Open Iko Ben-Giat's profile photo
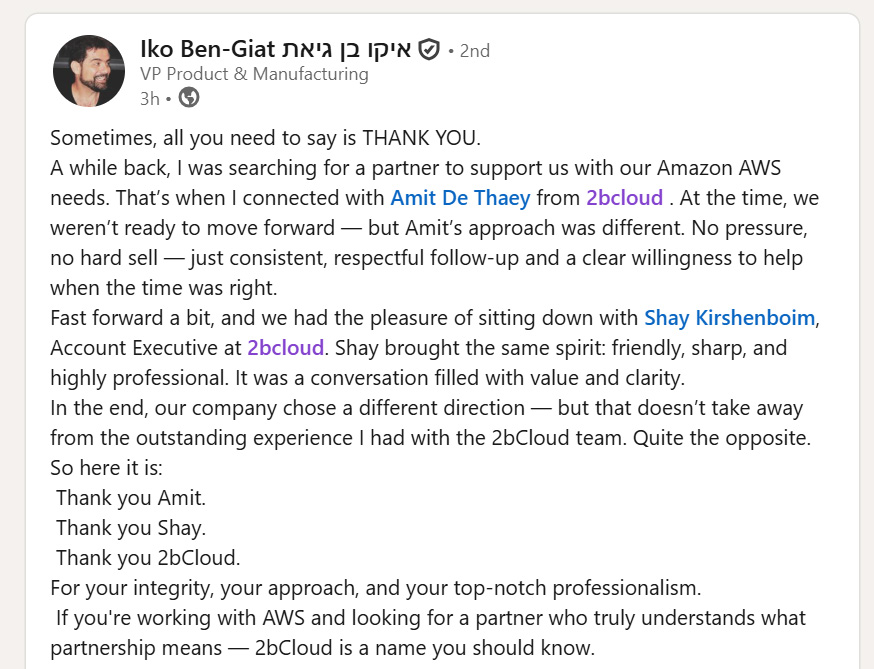 tap(89, 71)
